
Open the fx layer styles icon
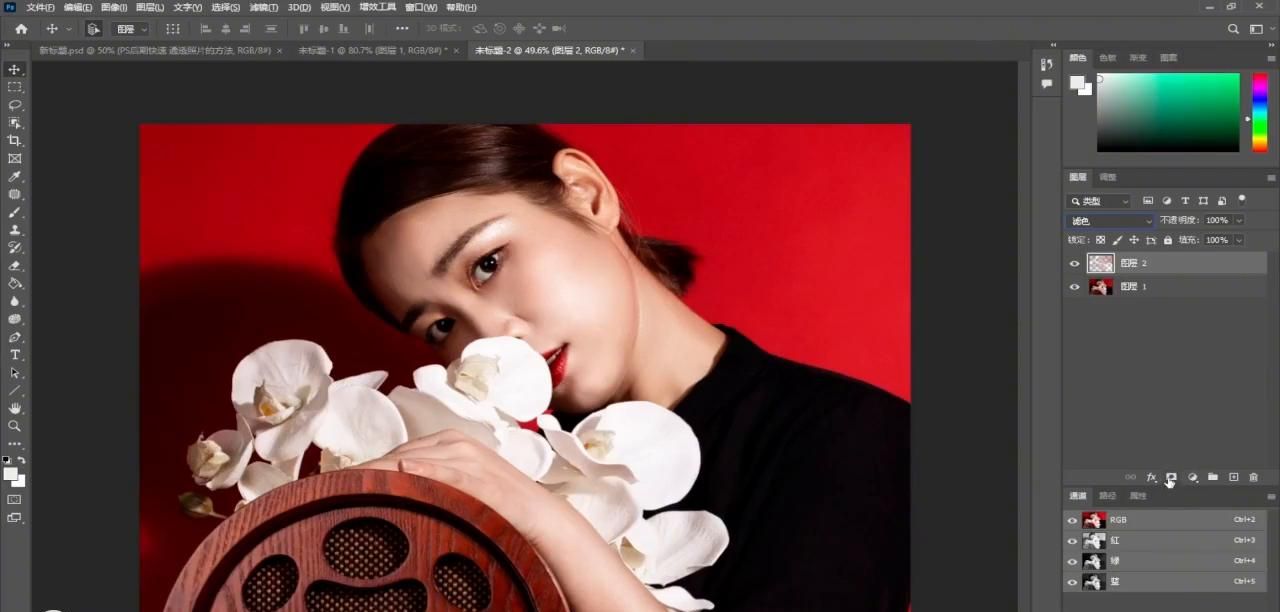point(1151,478)
